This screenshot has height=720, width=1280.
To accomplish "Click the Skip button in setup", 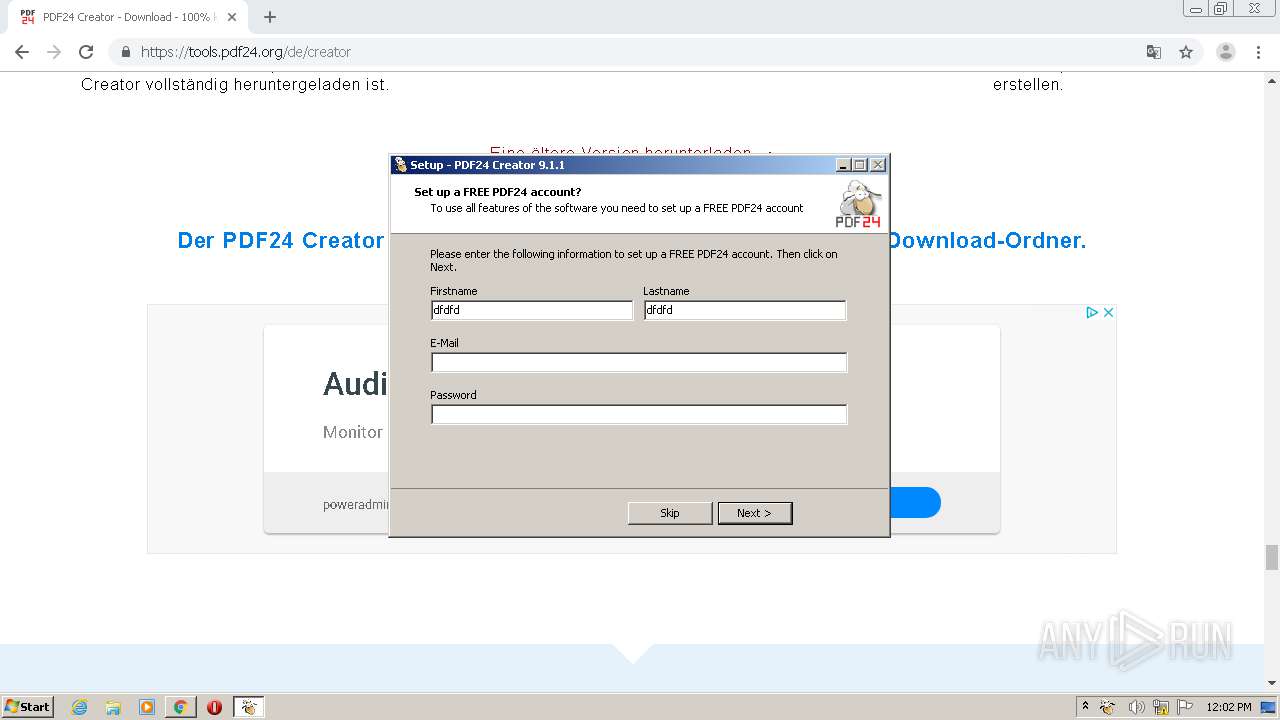I will click(x=670, y=513).
